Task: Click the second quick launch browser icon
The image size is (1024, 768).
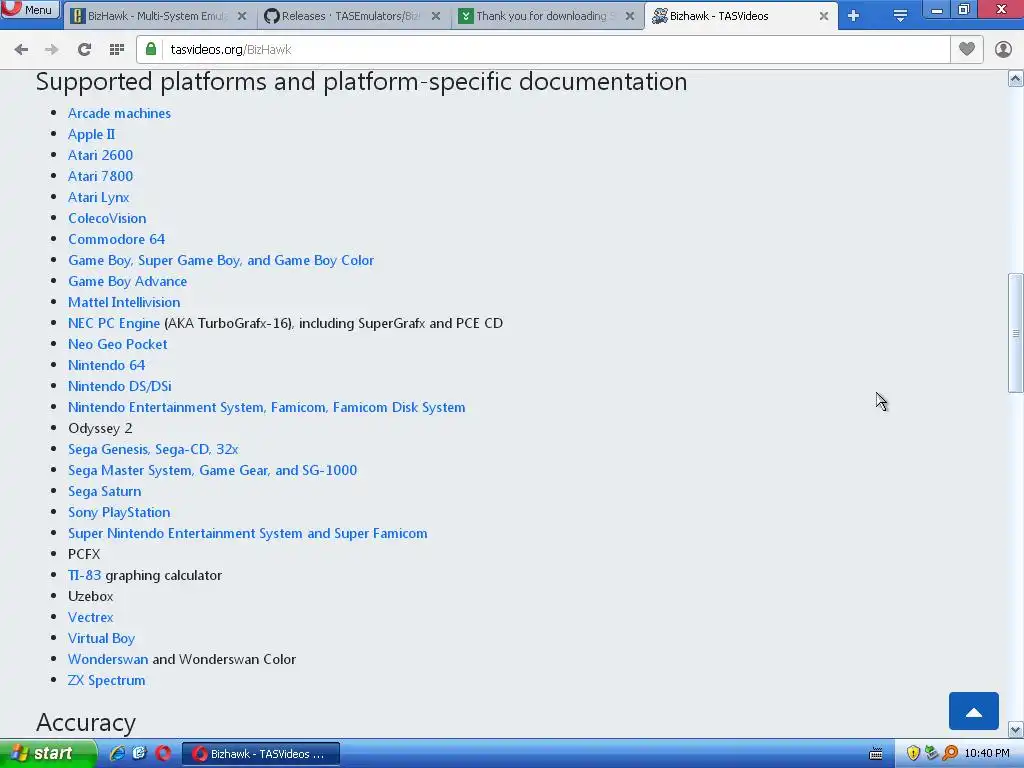Action: [140, 754]
